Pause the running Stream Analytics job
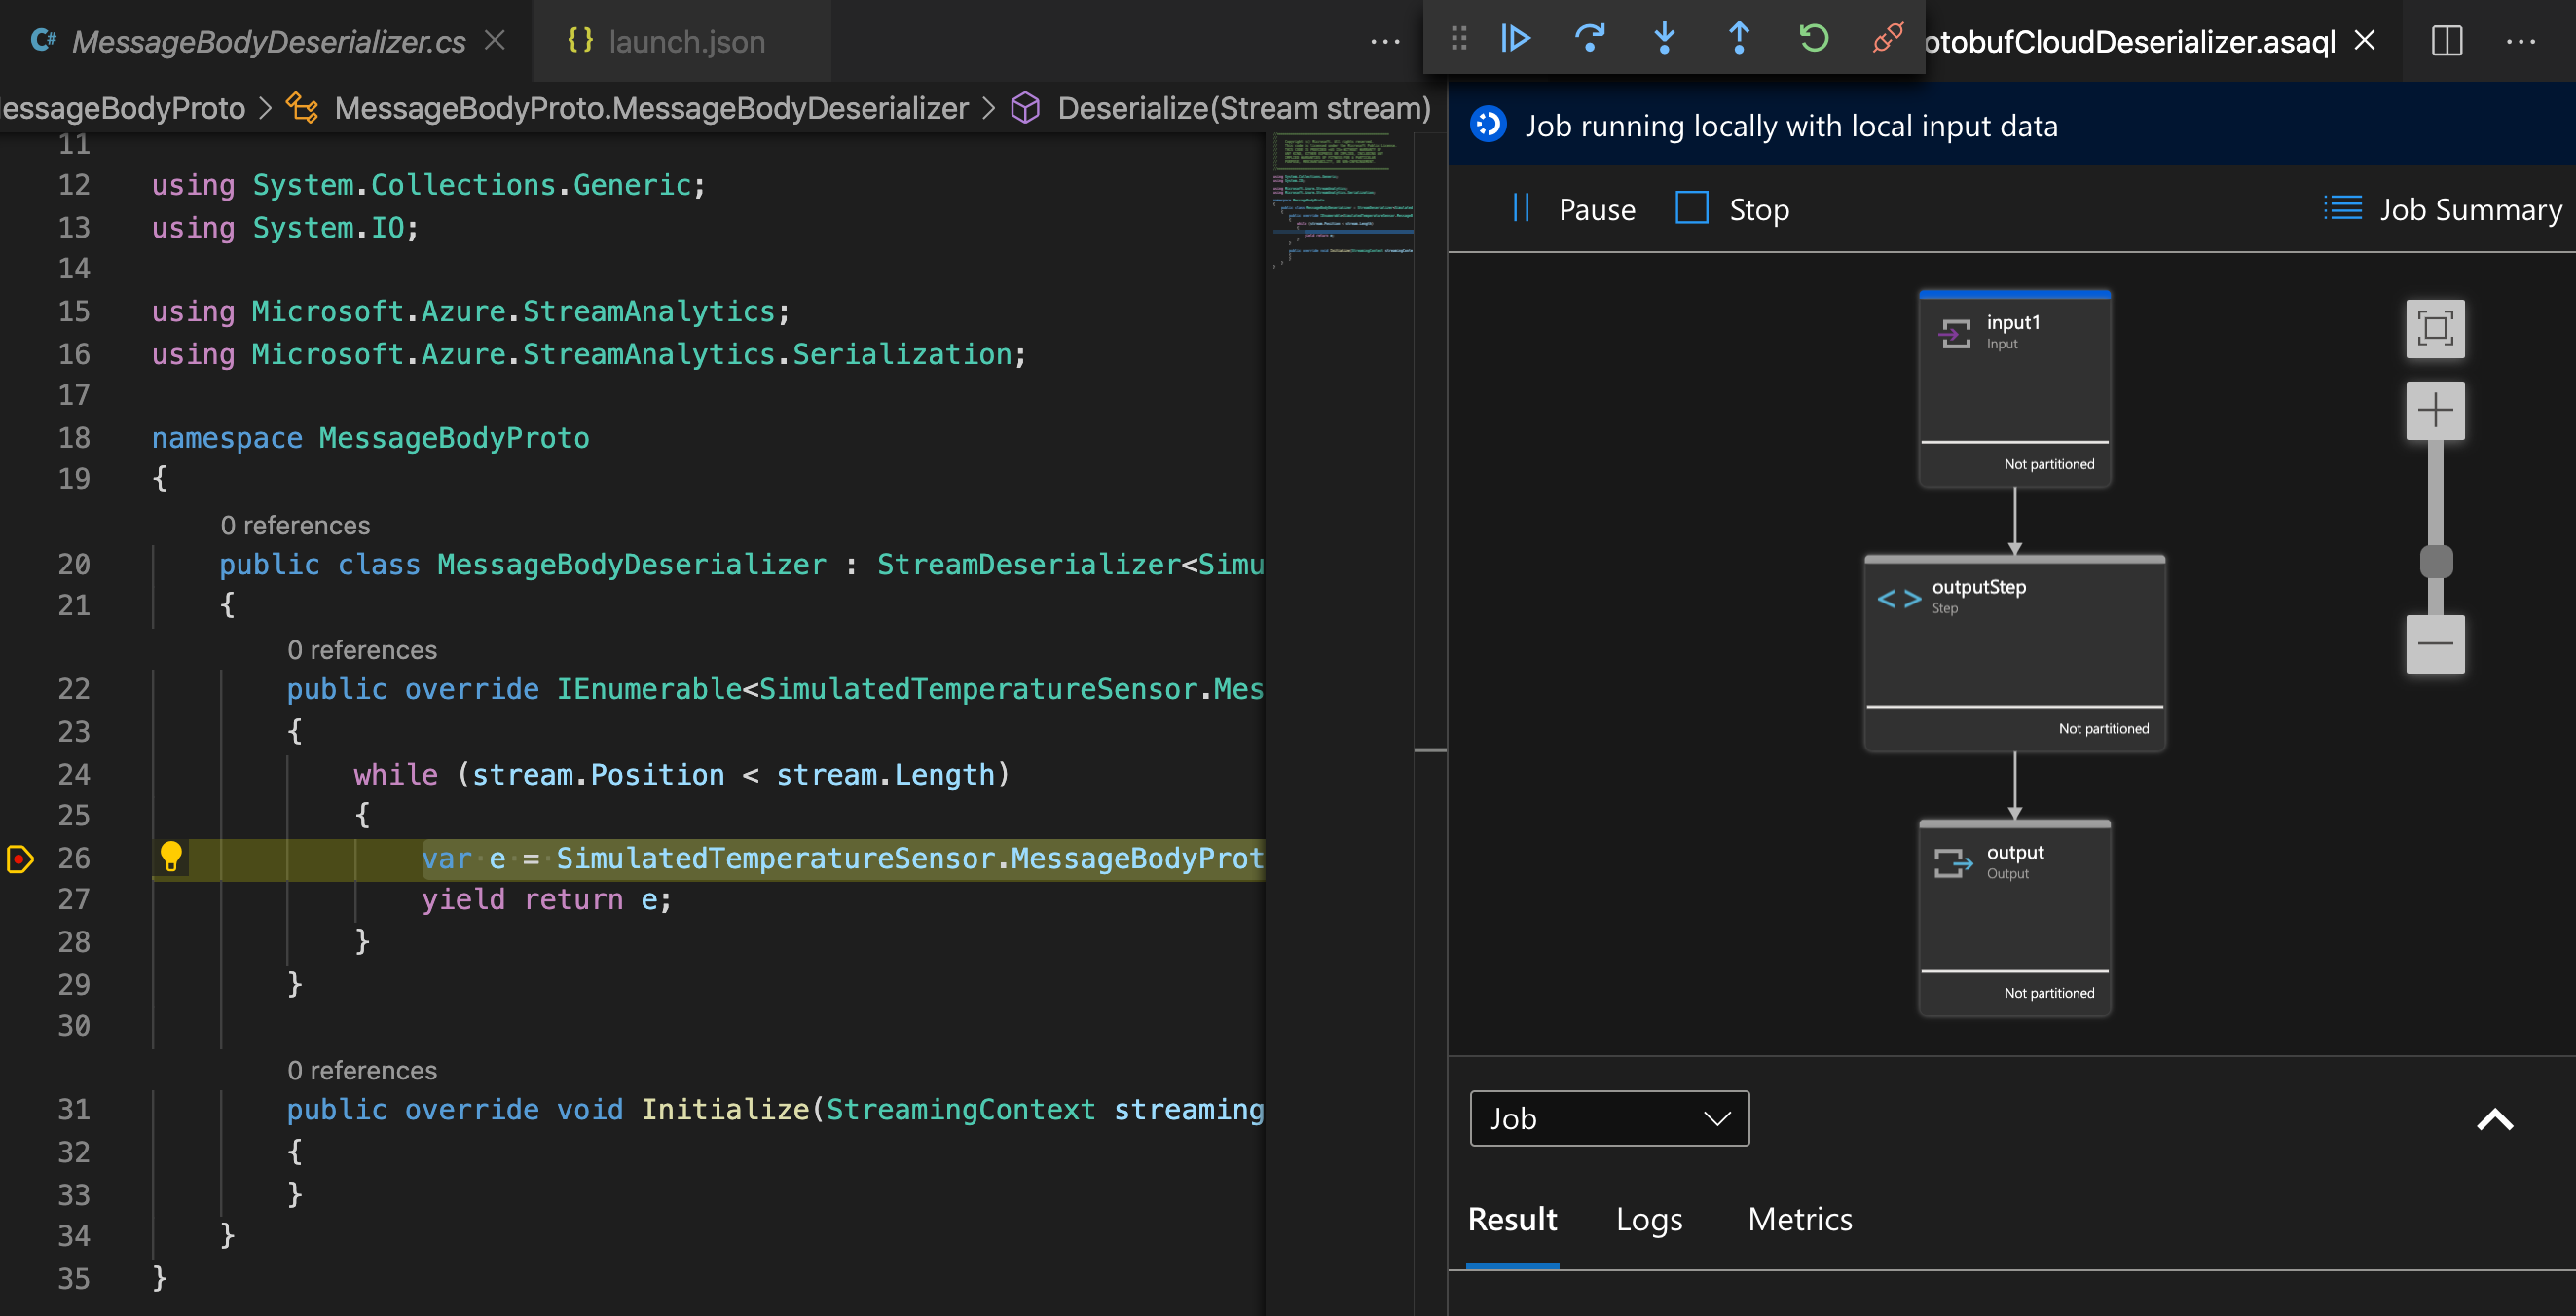Screen dimensions: 2576x1316 [1570, 206]
